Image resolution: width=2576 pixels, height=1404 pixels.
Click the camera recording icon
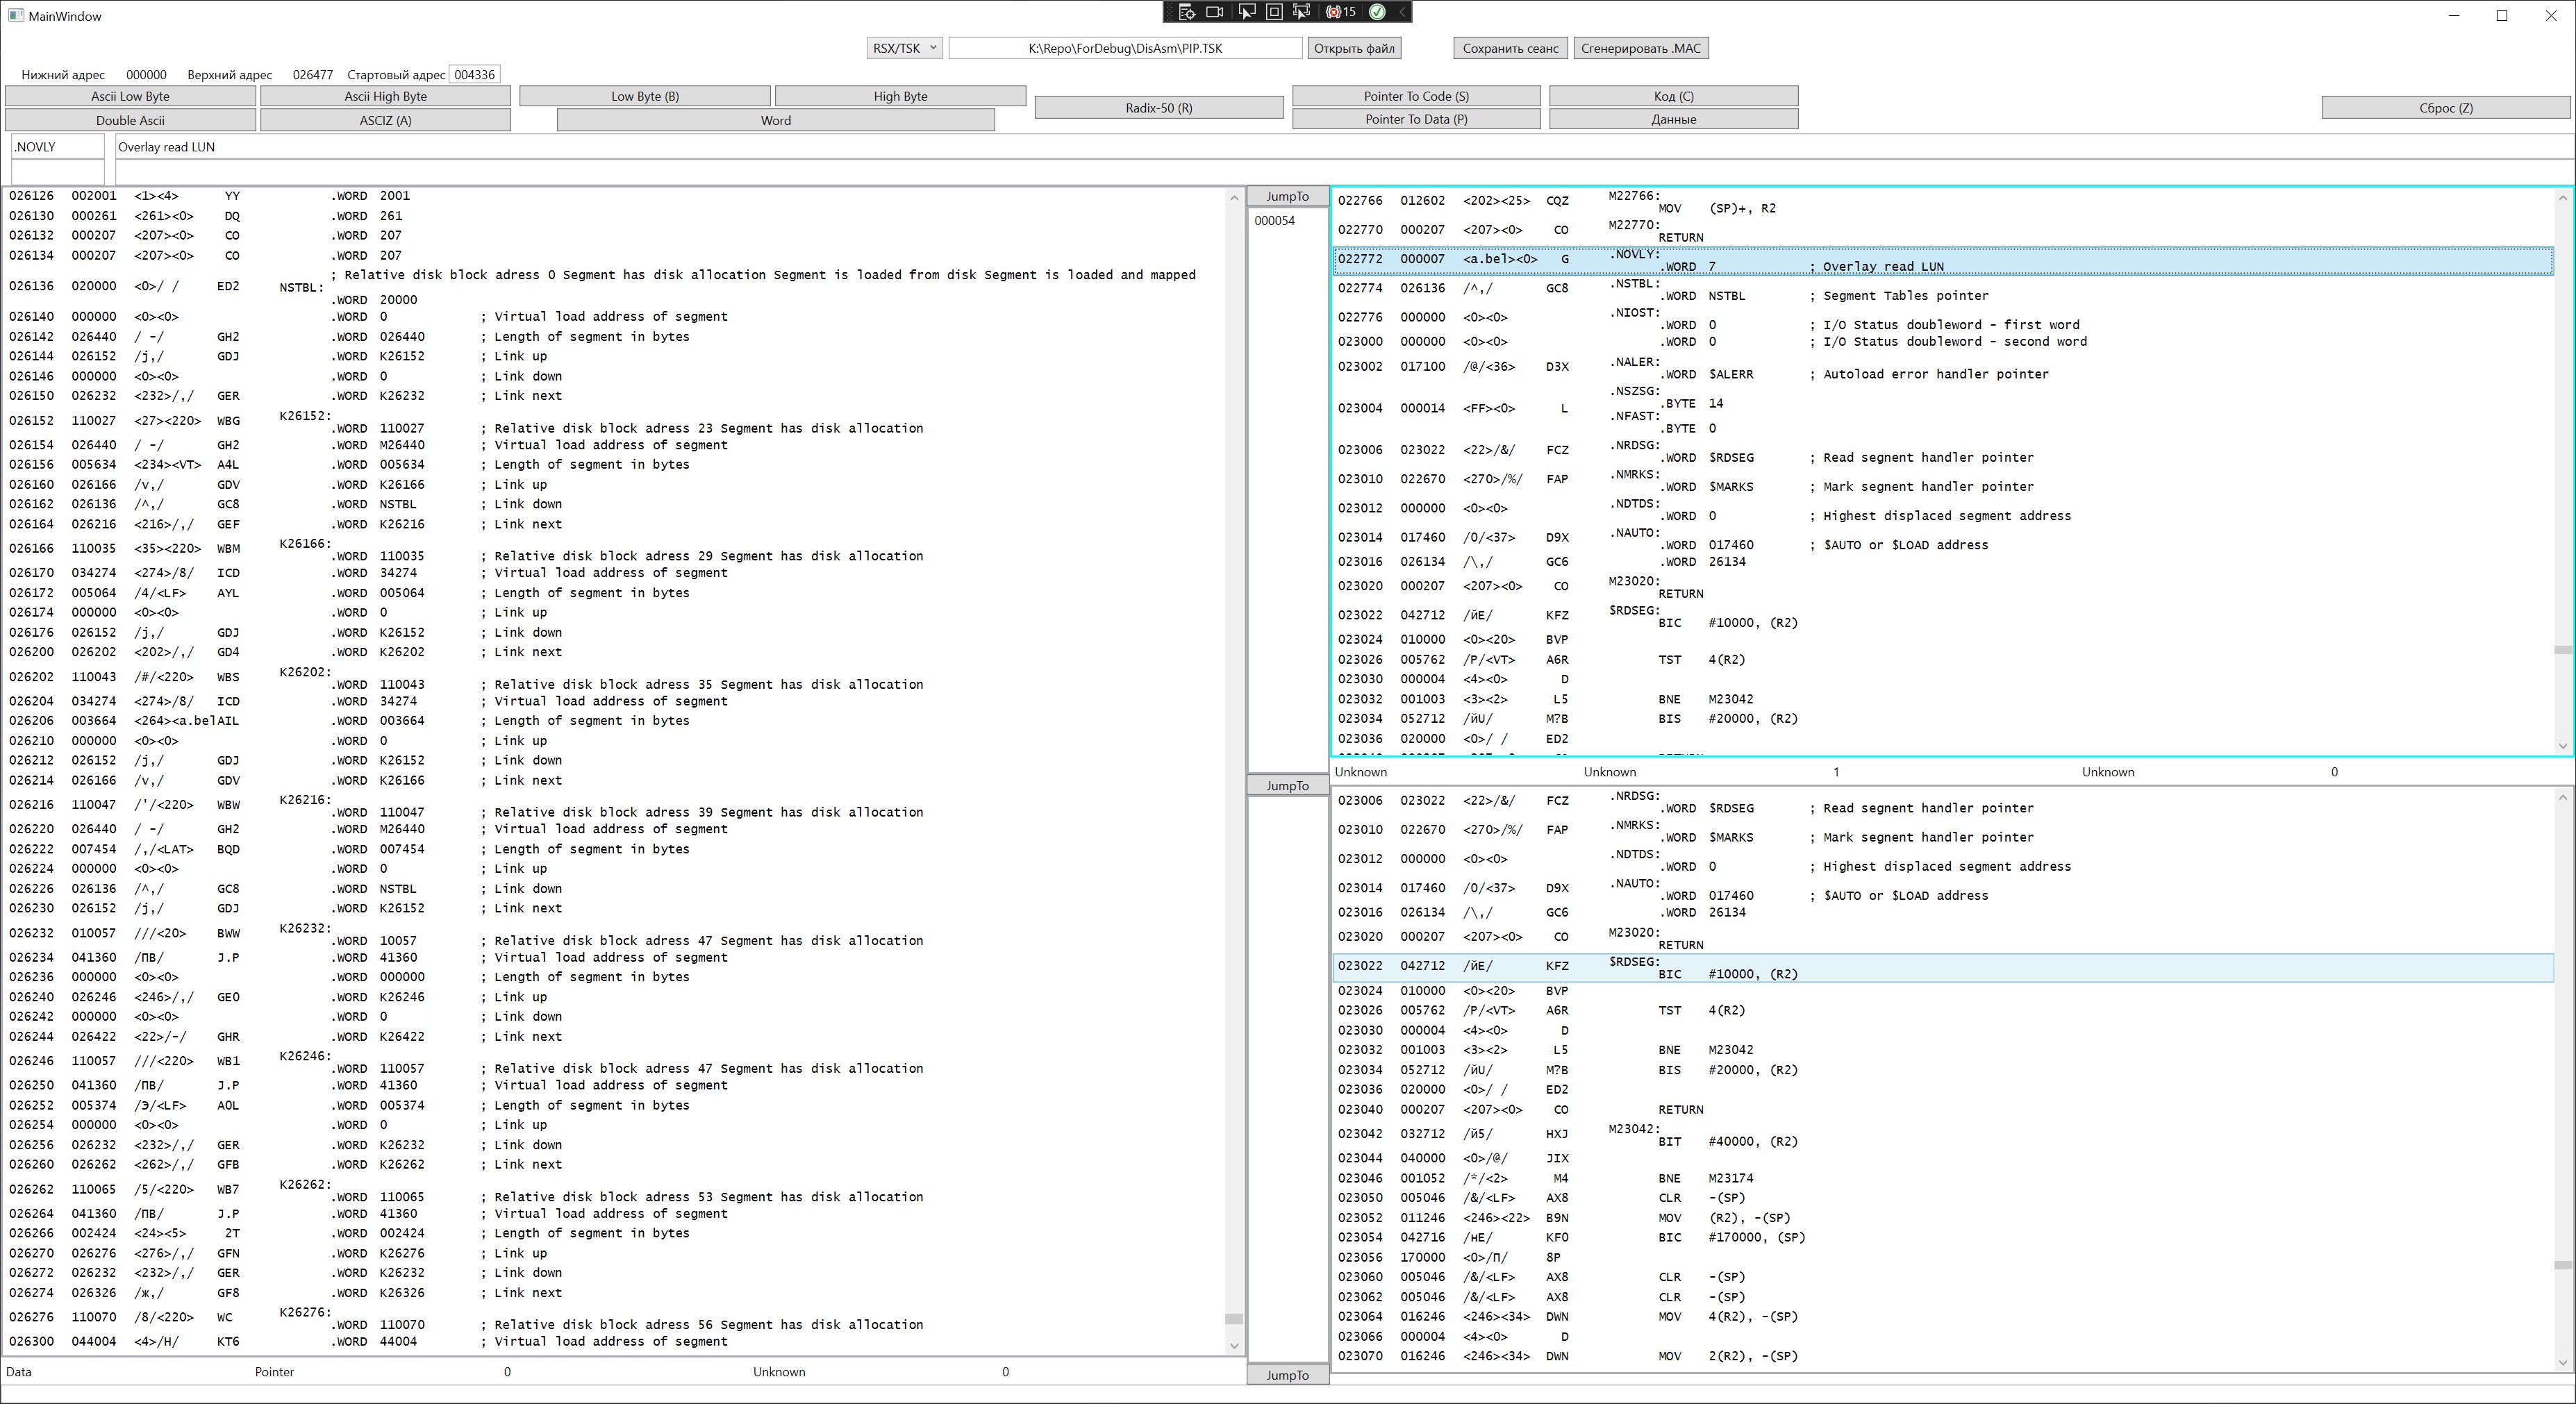1215,12
